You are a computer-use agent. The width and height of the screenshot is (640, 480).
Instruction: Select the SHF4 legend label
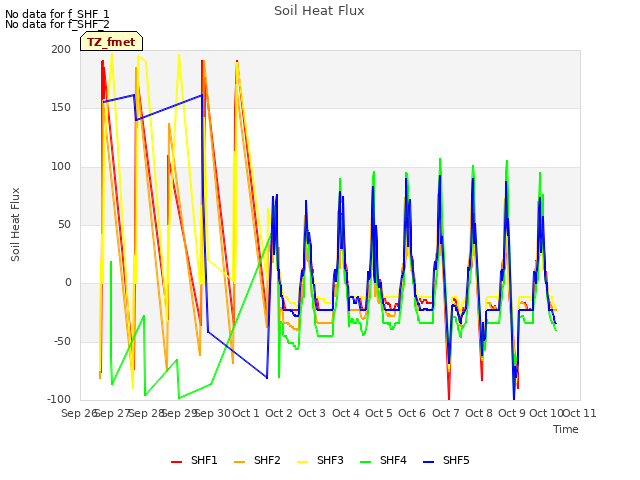[x=393, y=460]
